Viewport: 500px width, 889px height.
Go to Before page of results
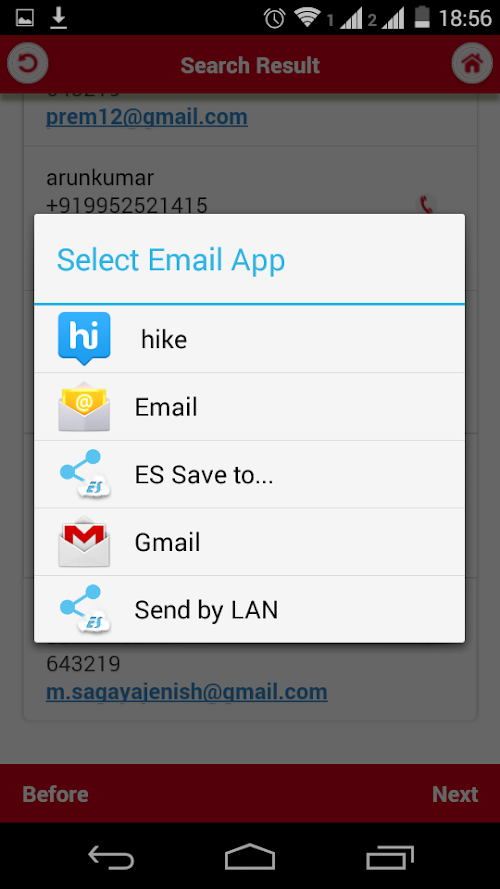point(56,794)
